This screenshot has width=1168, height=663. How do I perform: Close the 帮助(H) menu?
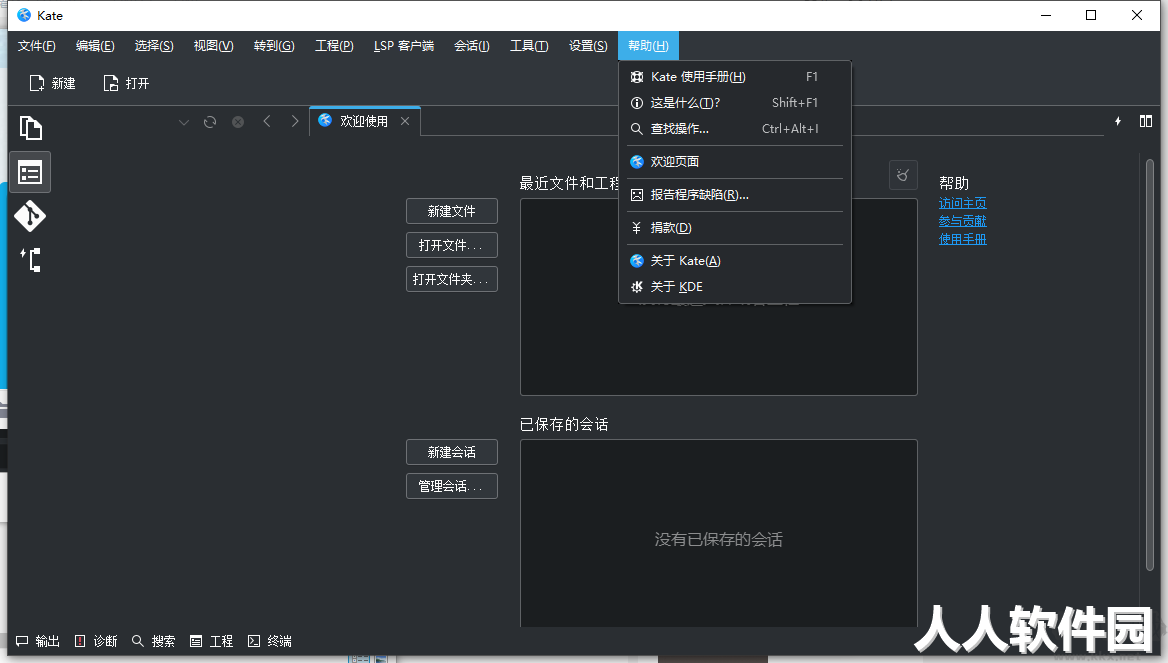[x=648, y=45]
